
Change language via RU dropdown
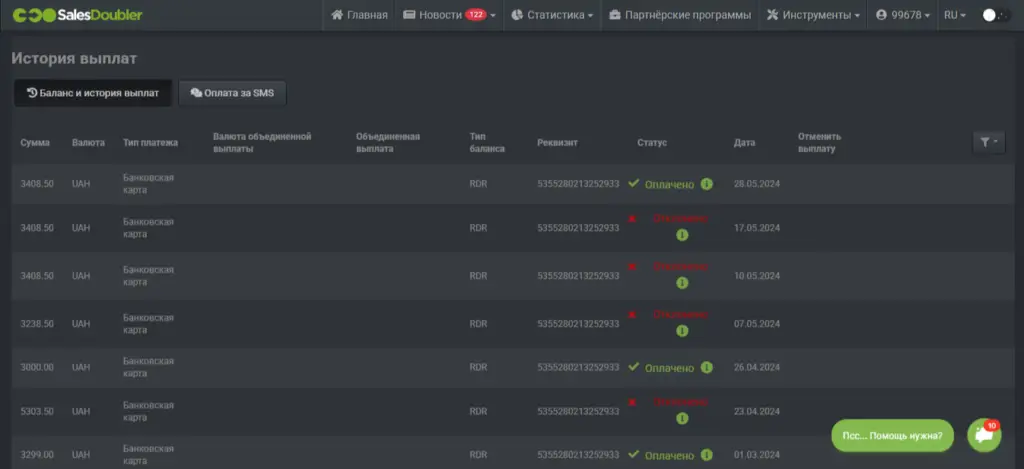point(955,15)
